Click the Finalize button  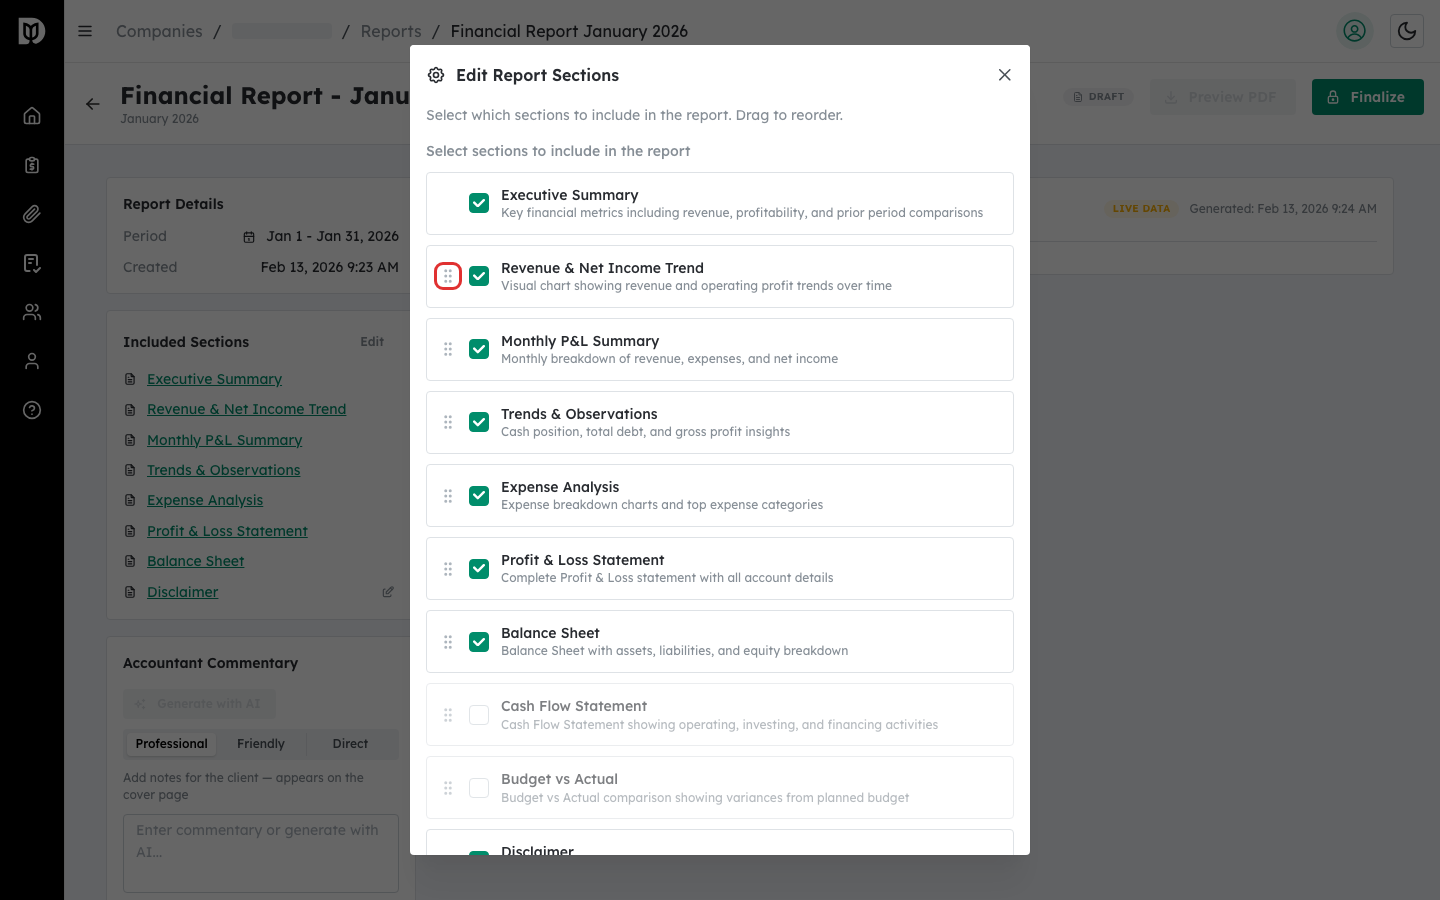pyautogui.click(x=1367, y=96)
